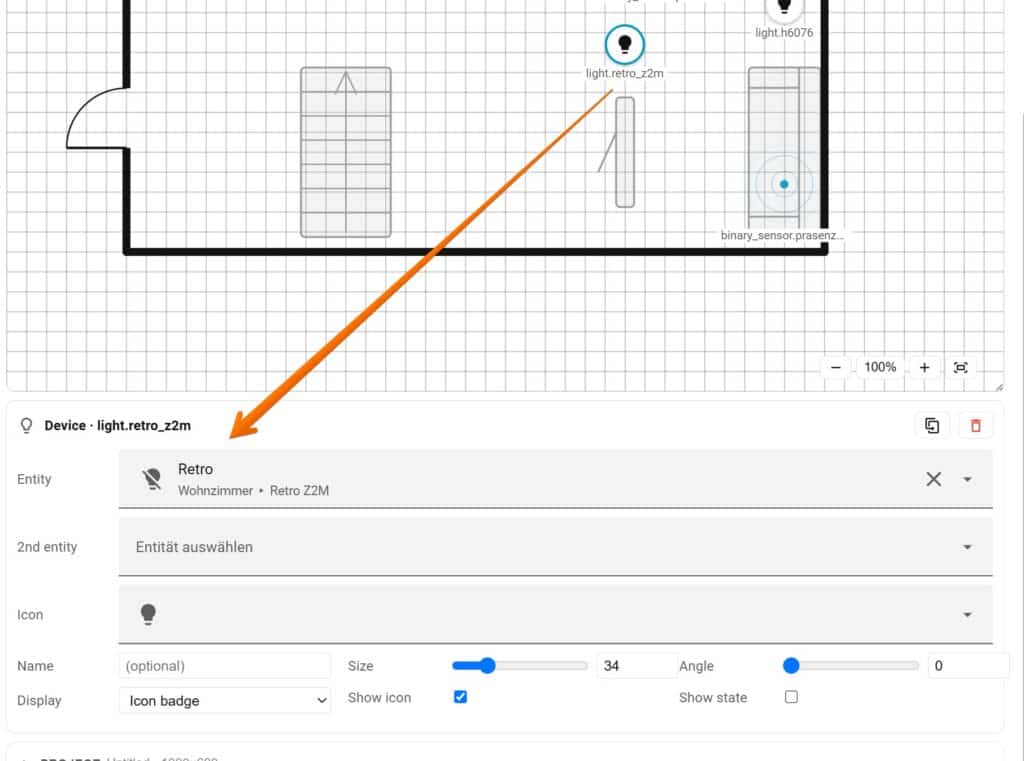1024x761 pixels.
Task: Select the light.retro_z2m bulb device on the floorplan
Action: coord(624,44)
